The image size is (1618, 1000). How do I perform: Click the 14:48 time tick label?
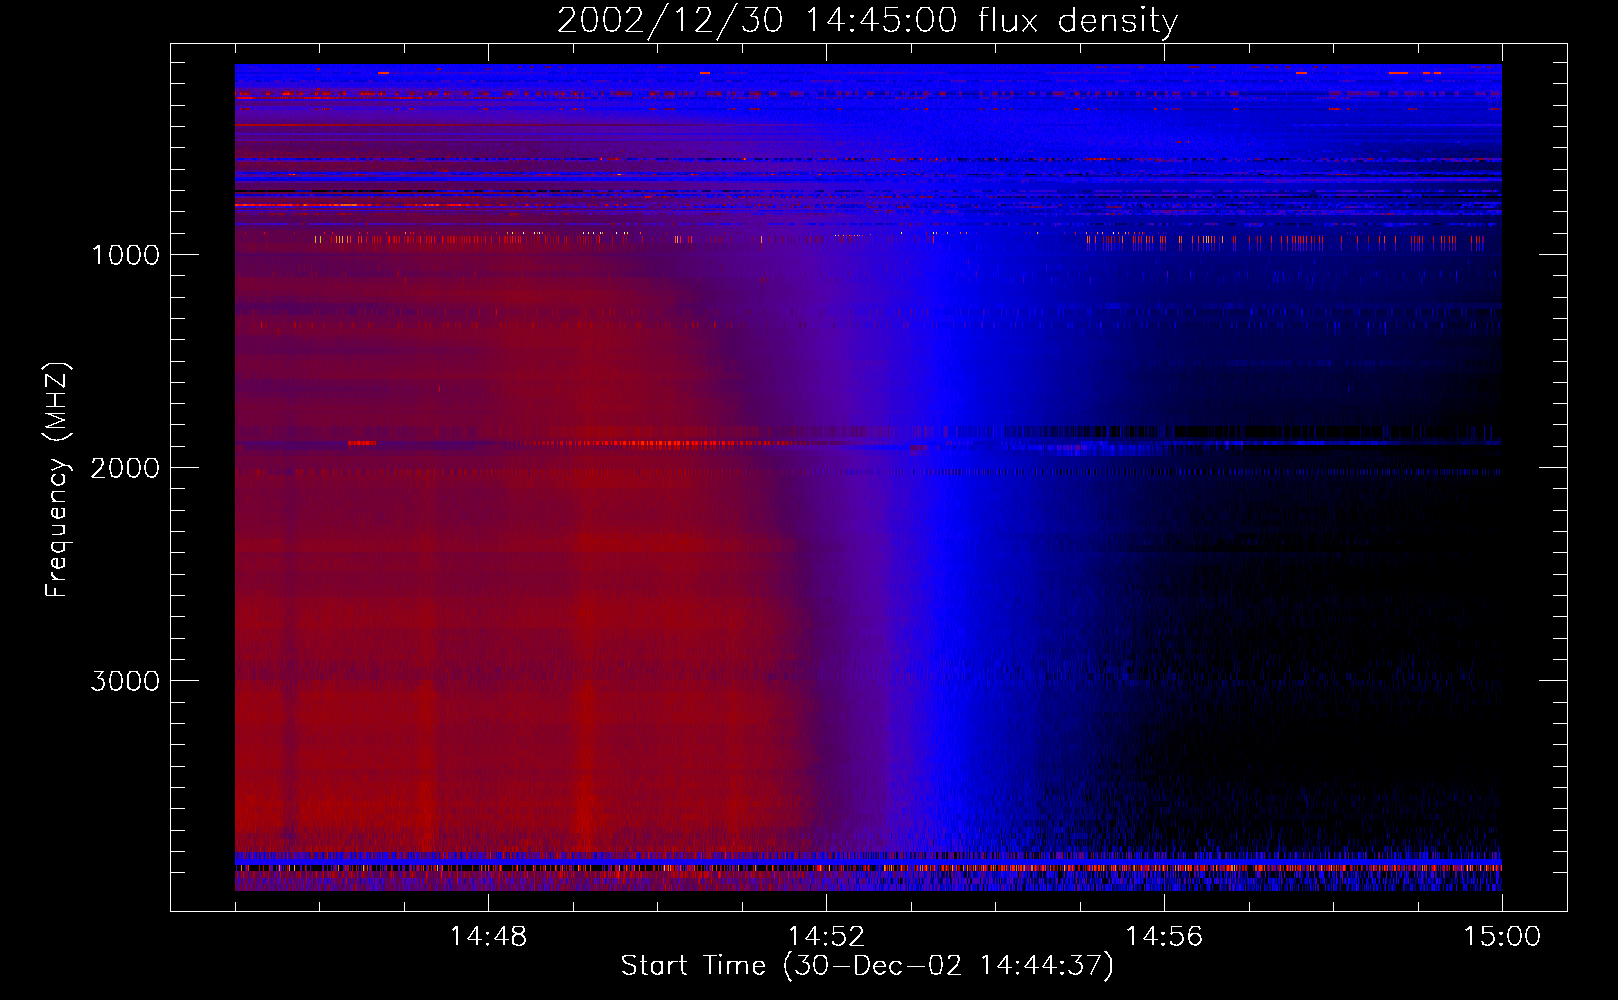click(x=488, y=937)
